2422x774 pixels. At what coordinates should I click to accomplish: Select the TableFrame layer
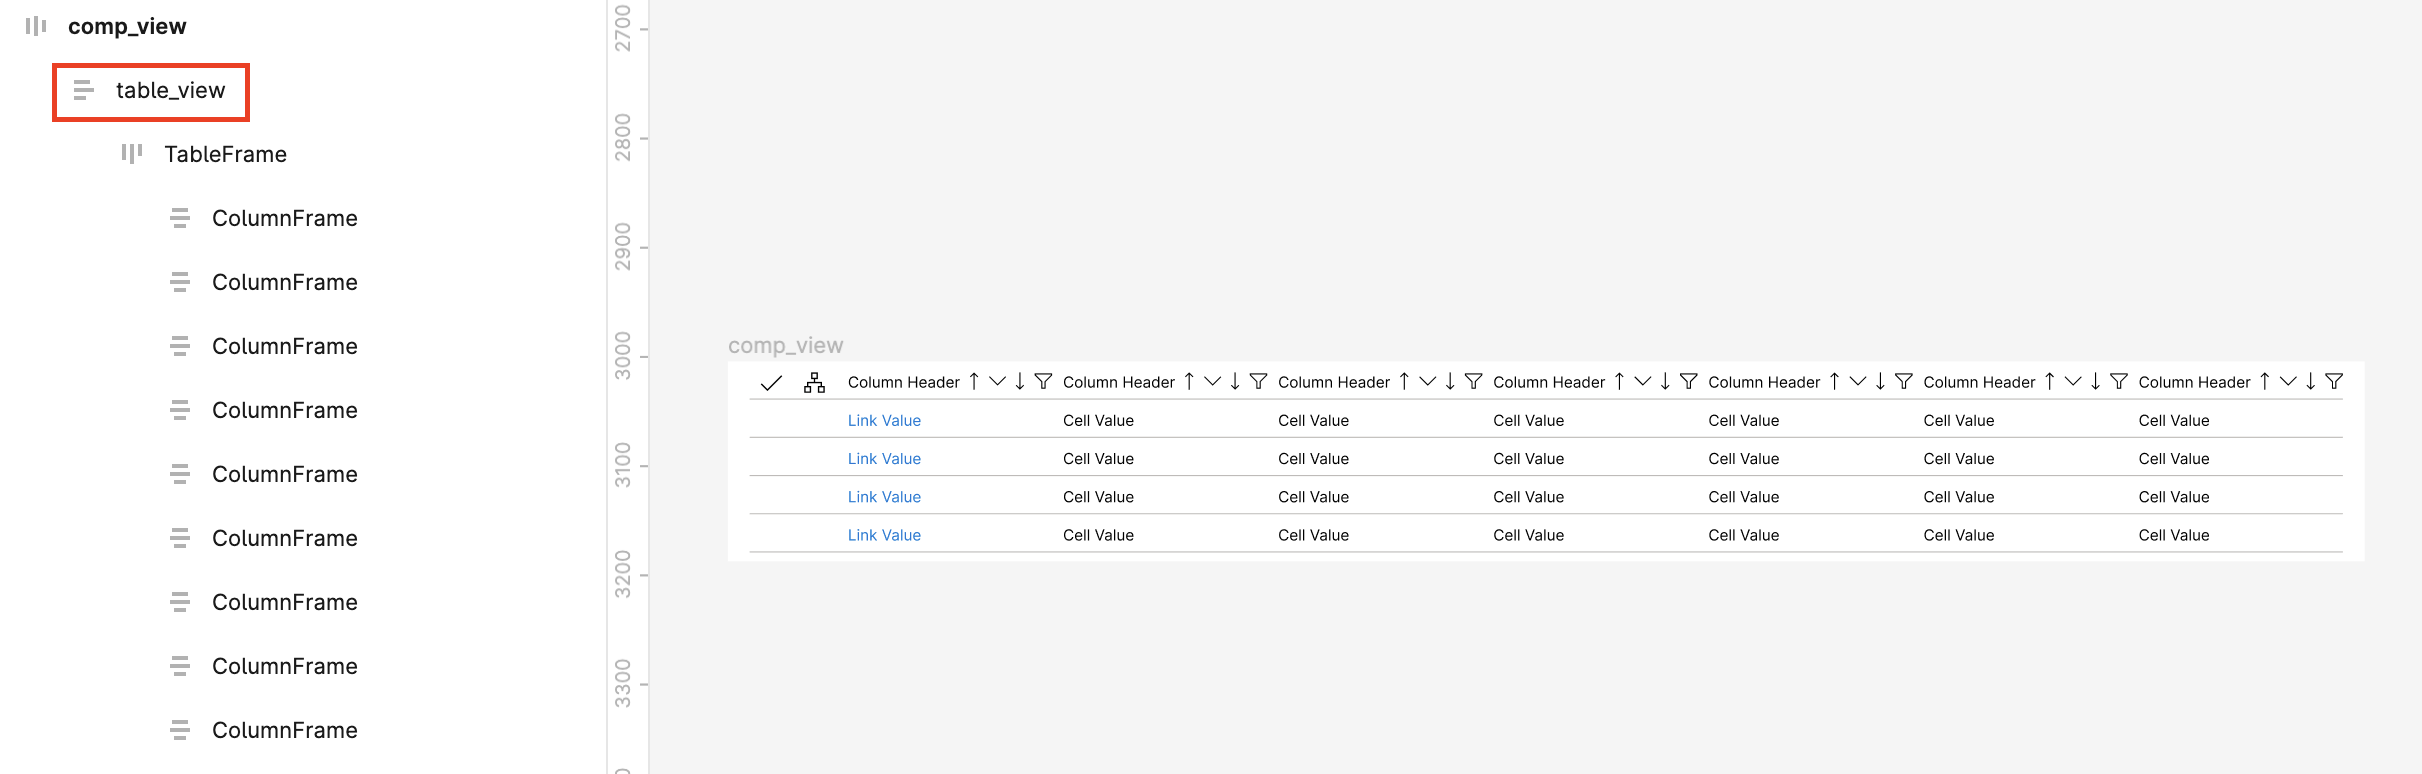coord(225,154)
